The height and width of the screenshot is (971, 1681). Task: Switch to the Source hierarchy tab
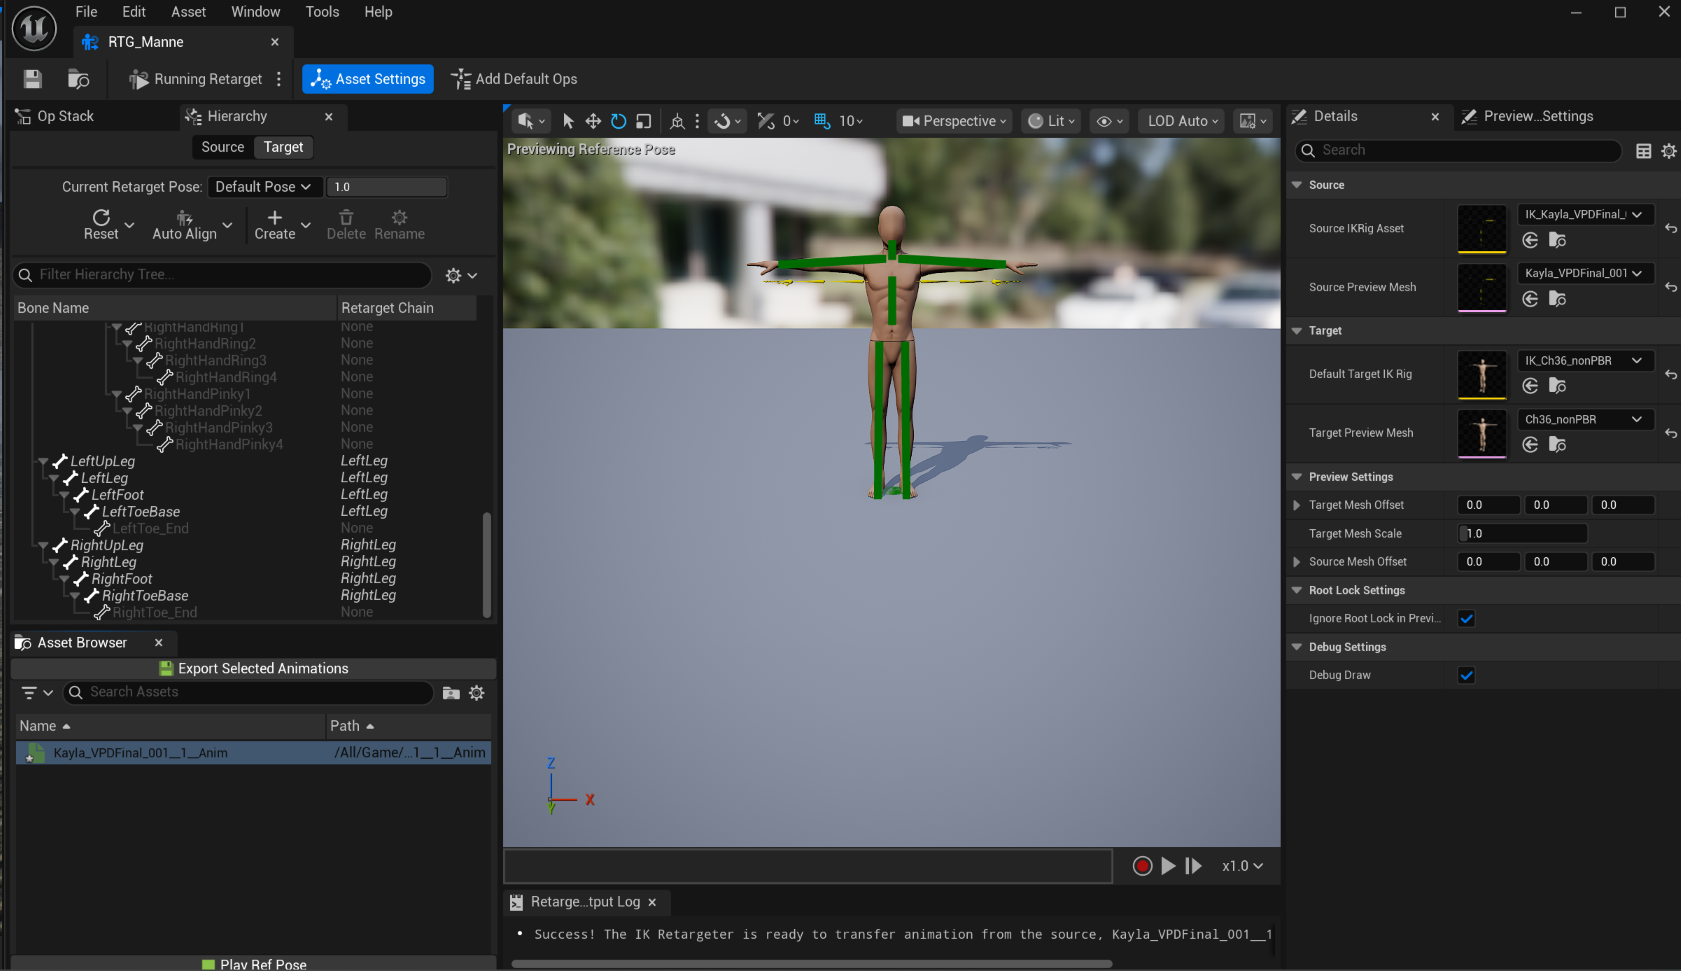tap(222, 146)
